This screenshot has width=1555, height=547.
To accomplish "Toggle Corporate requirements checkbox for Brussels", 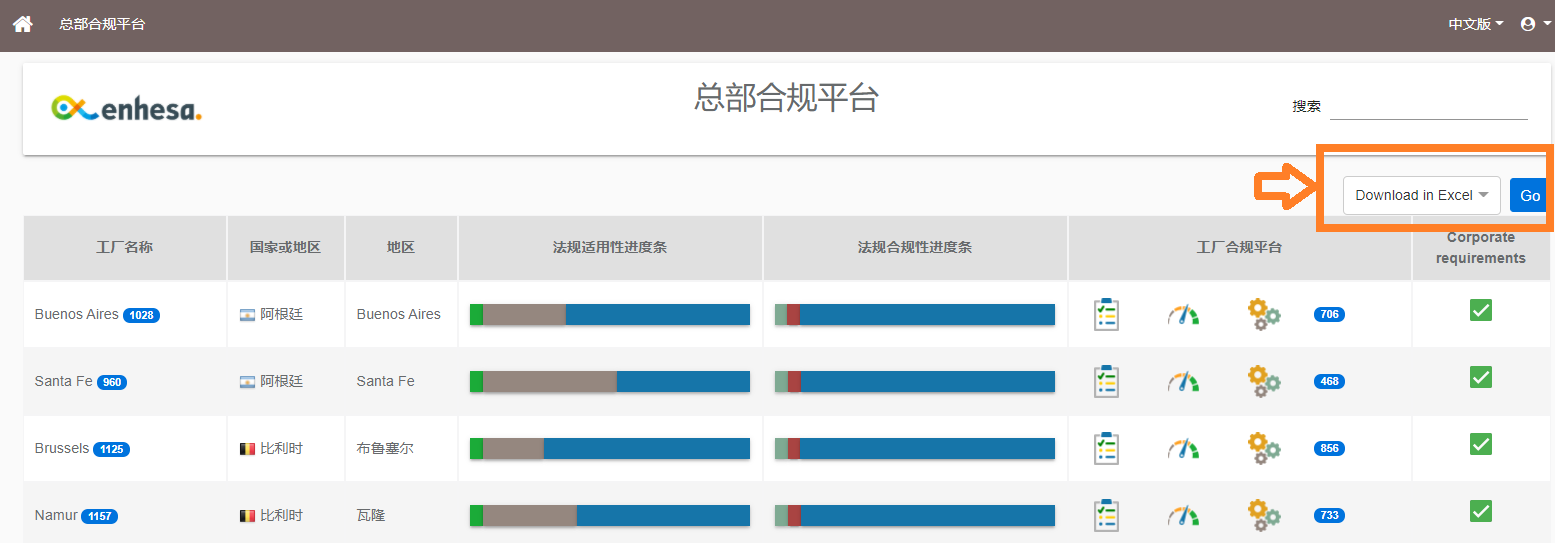I will point(1481,444).
